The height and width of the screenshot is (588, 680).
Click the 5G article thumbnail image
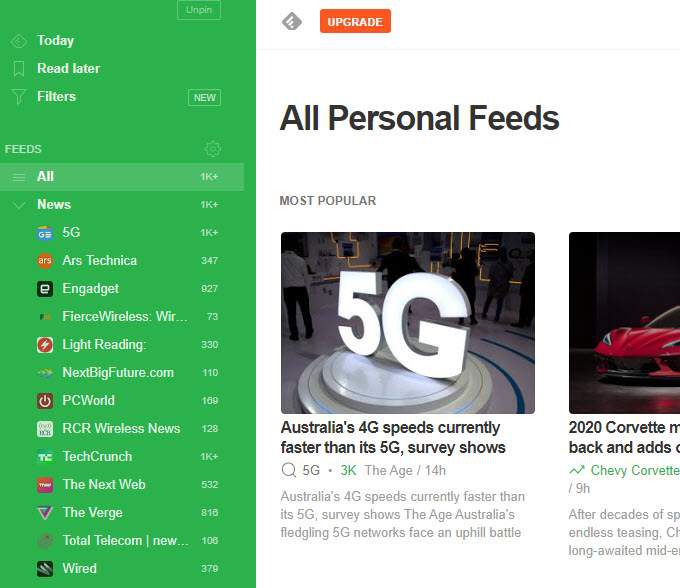(408, 323)
